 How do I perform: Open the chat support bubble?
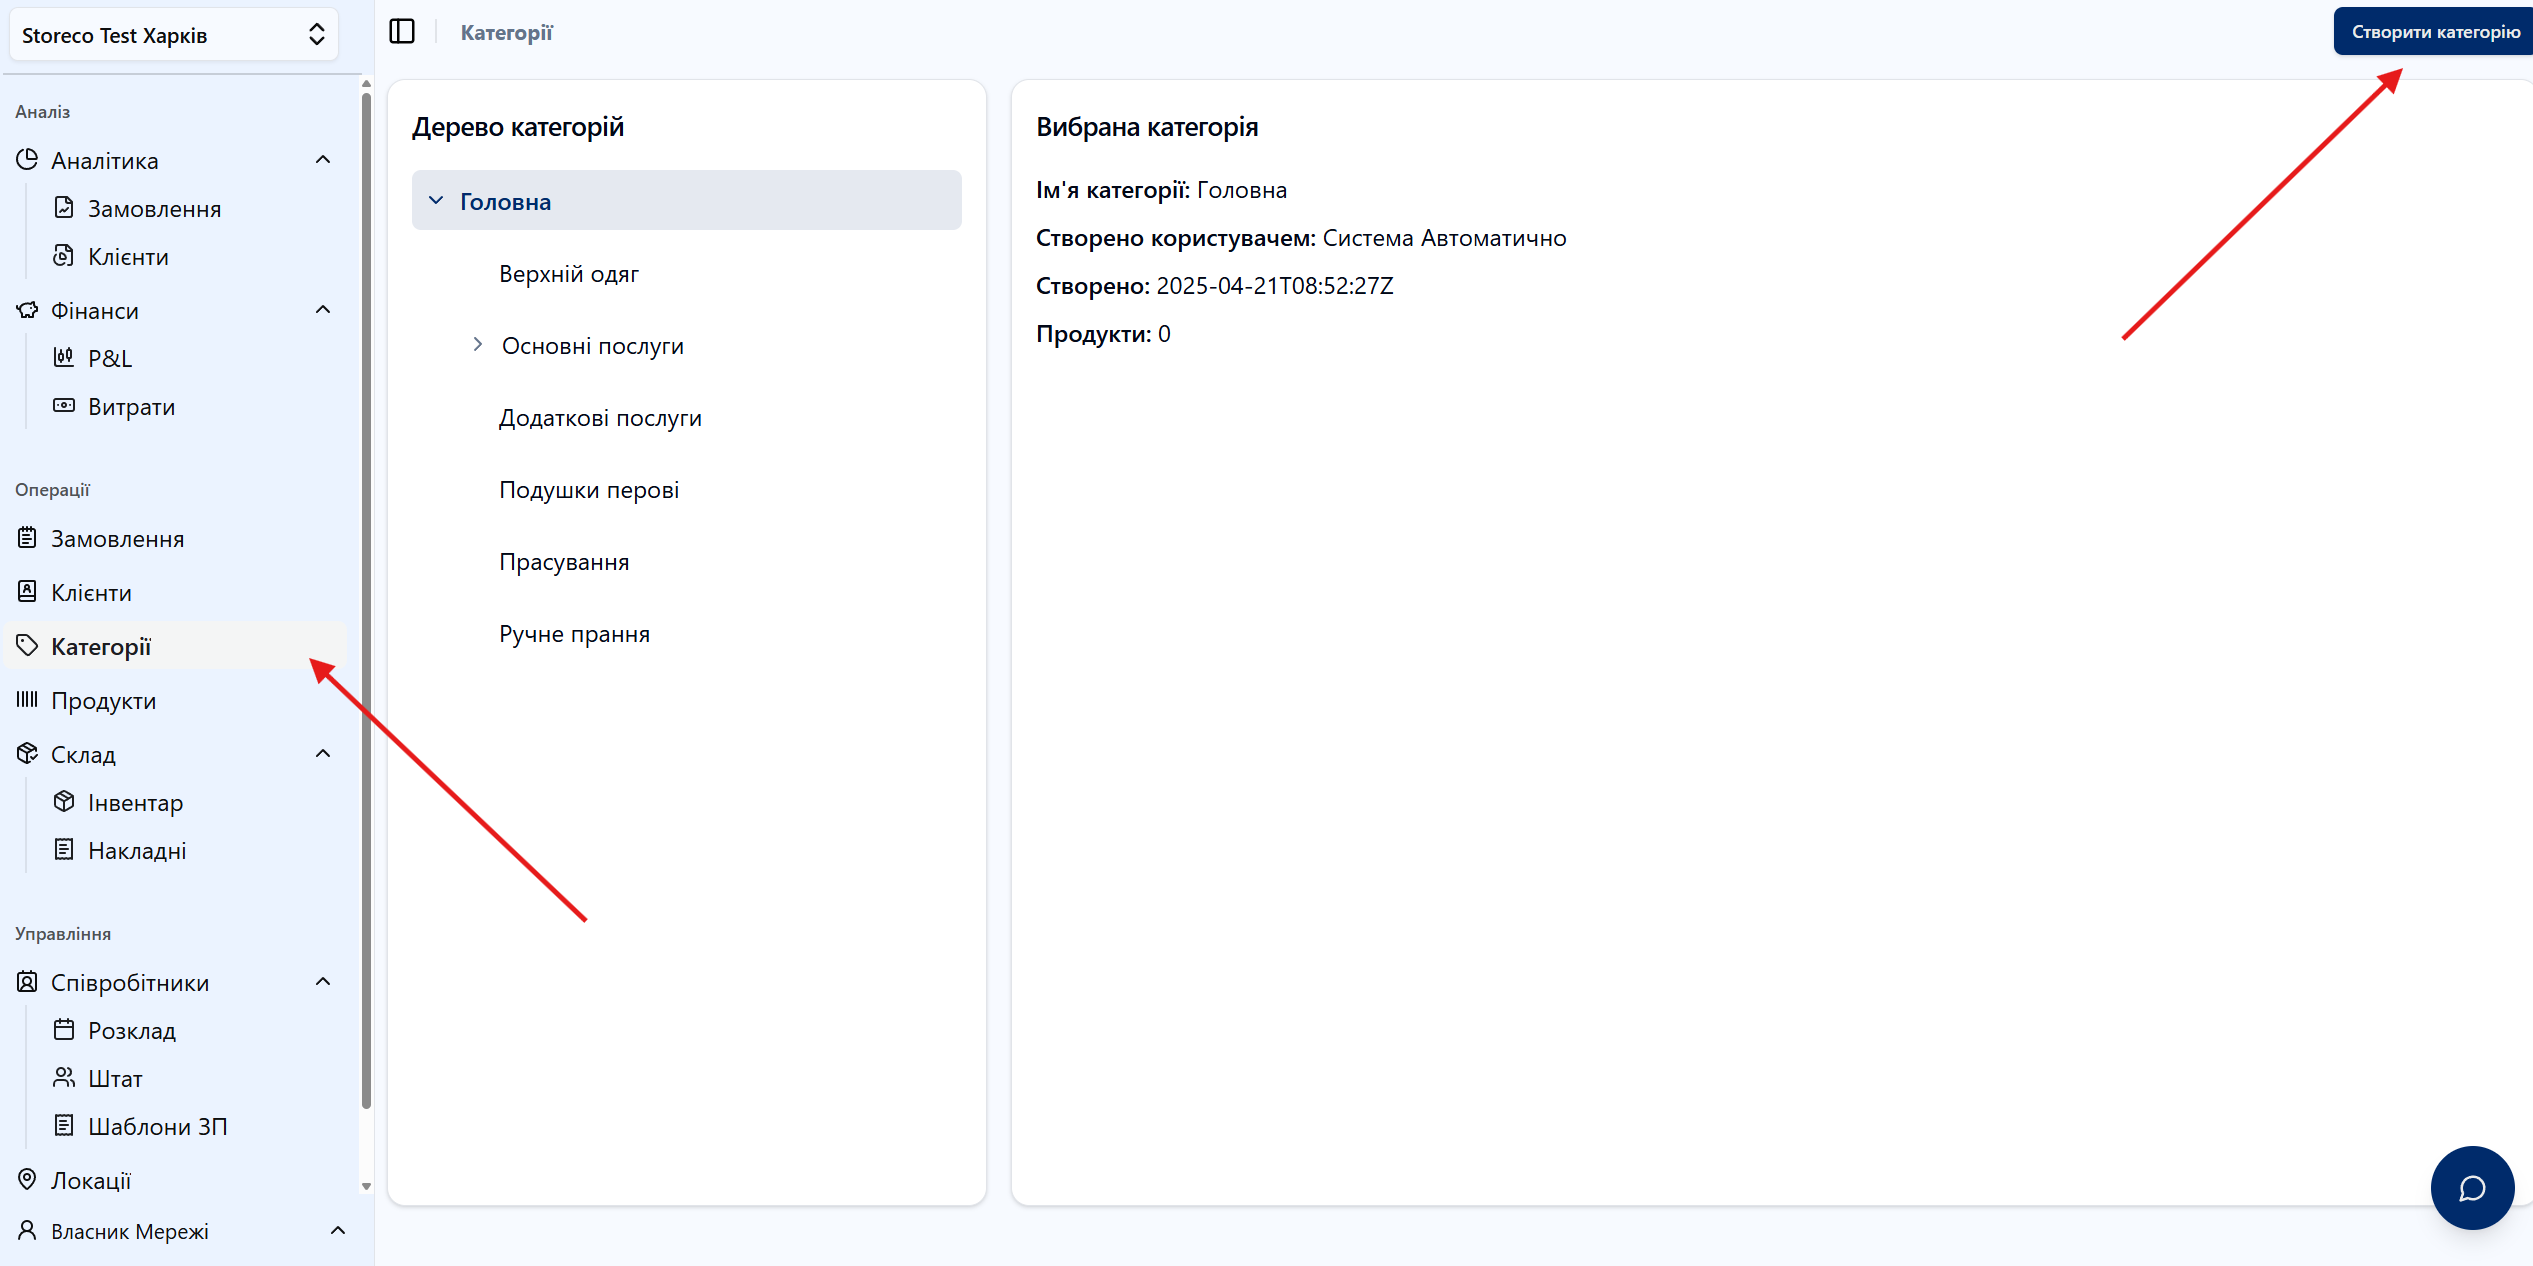(2472, 1188)
